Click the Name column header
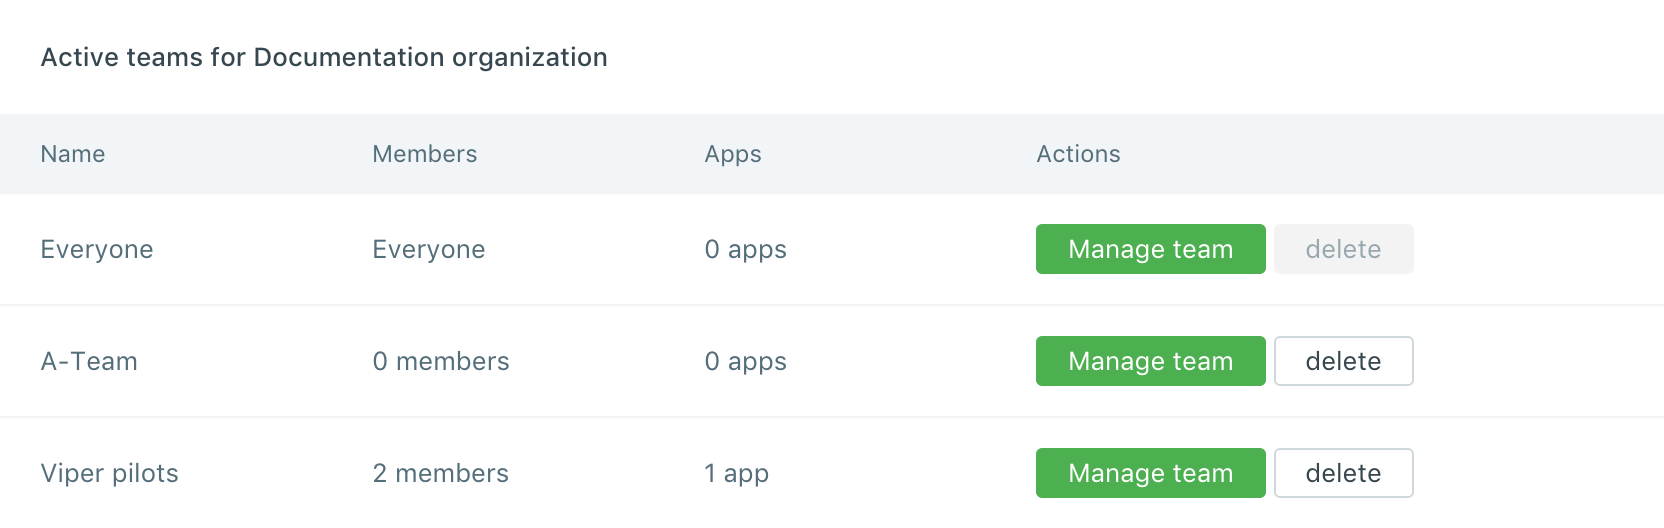1664x528 pixels. click(73, 154)
